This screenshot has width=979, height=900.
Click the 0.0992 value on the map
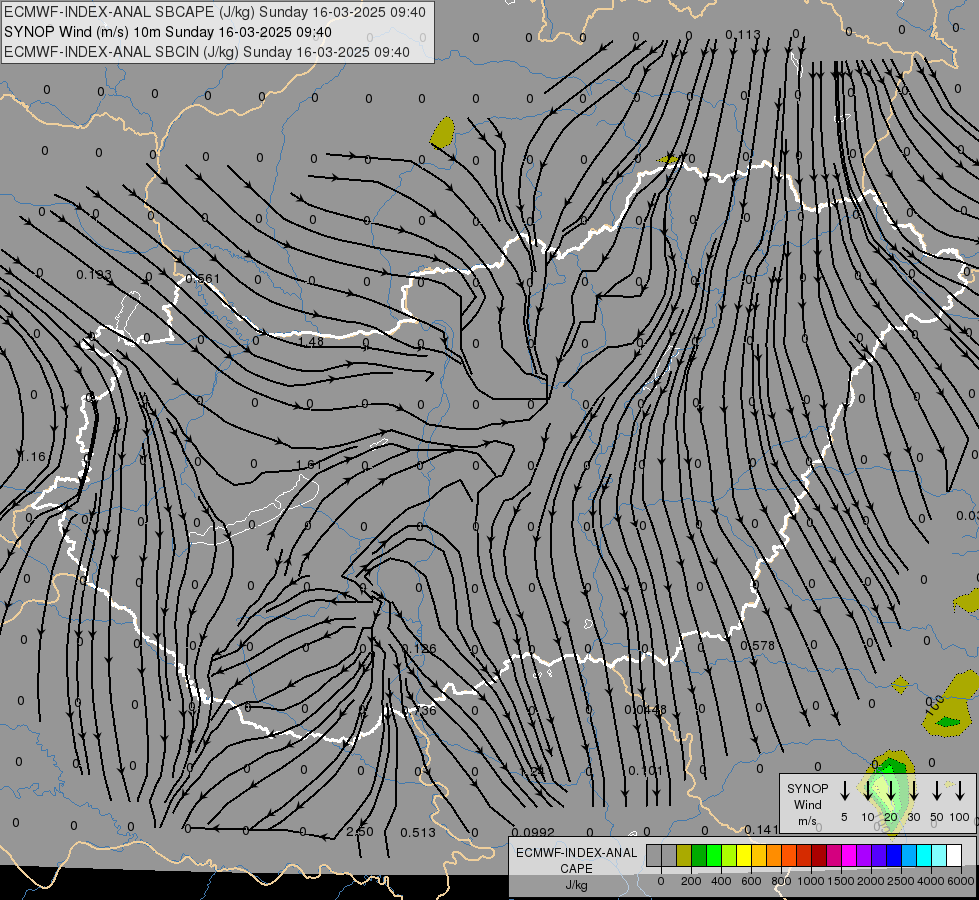[533, 833]
